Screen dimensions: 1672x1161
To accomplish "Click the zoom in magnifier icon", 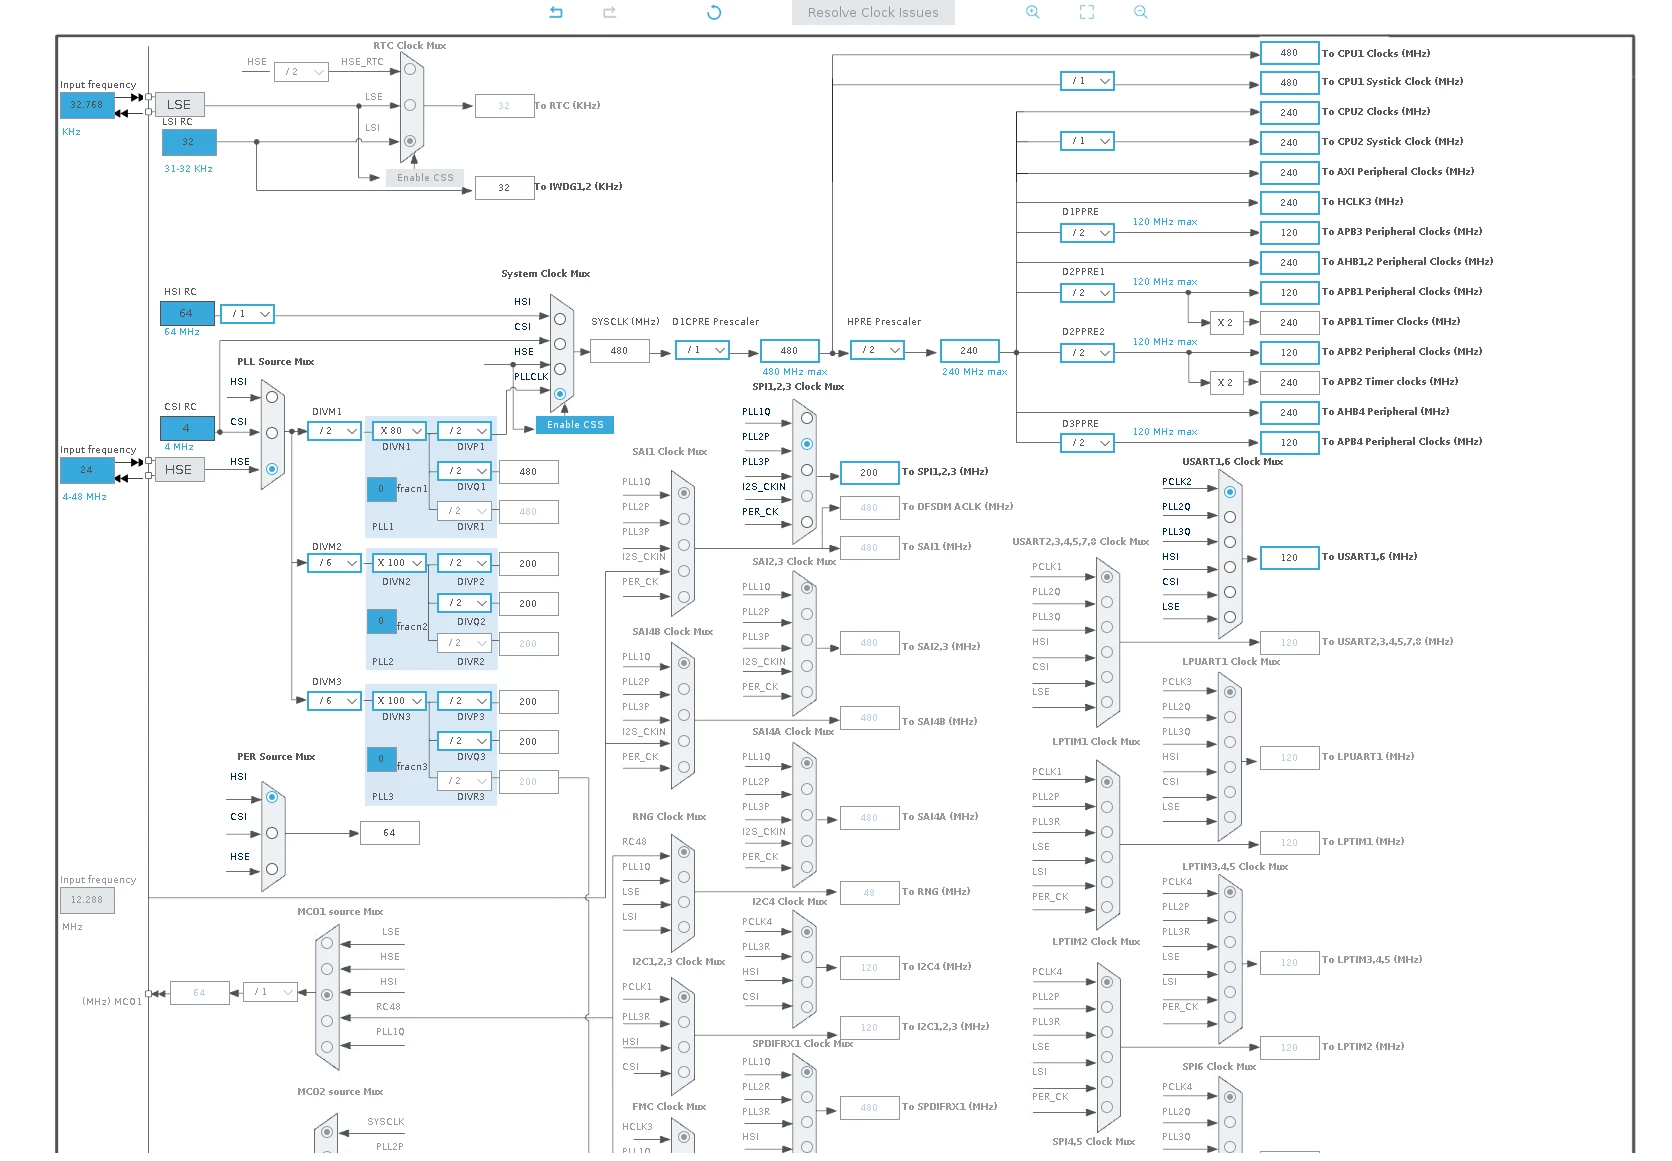I will (x=1033, y=12).
